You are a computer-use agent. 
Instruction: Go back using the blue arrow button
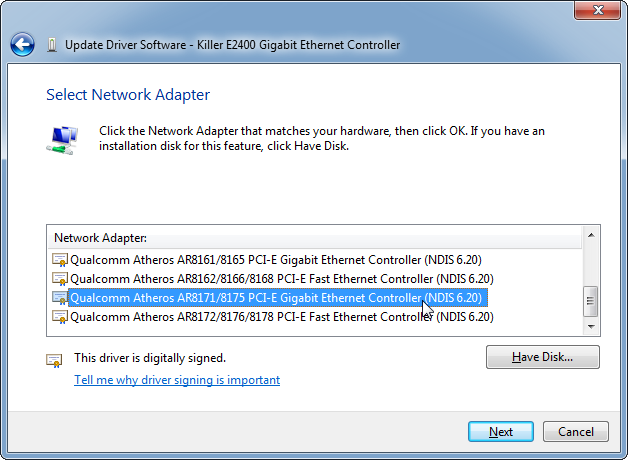tap(22, 44)
